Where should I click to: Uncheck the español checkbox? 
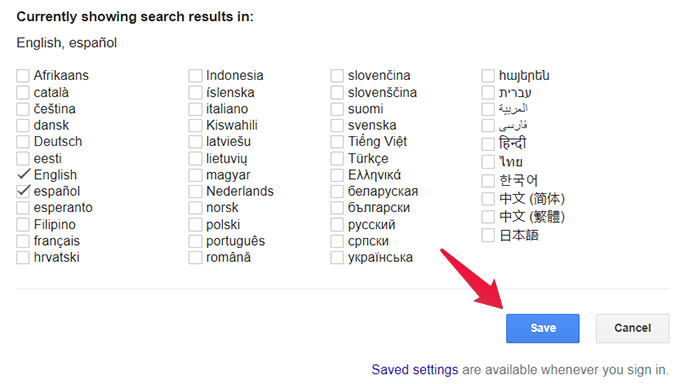tap(23, 191)
